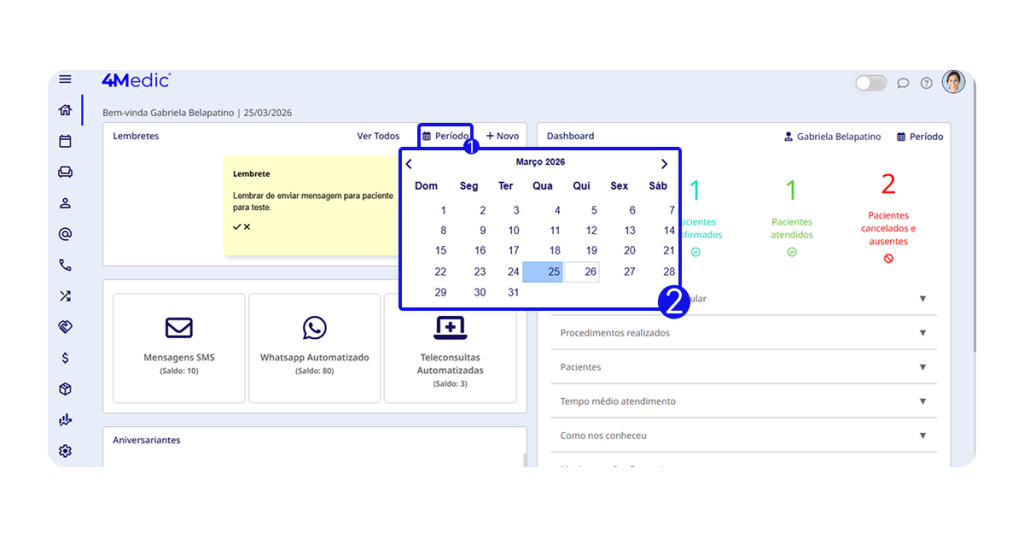
Task: Dismiss the reminder with the X mark
Action: pos(247,227)
